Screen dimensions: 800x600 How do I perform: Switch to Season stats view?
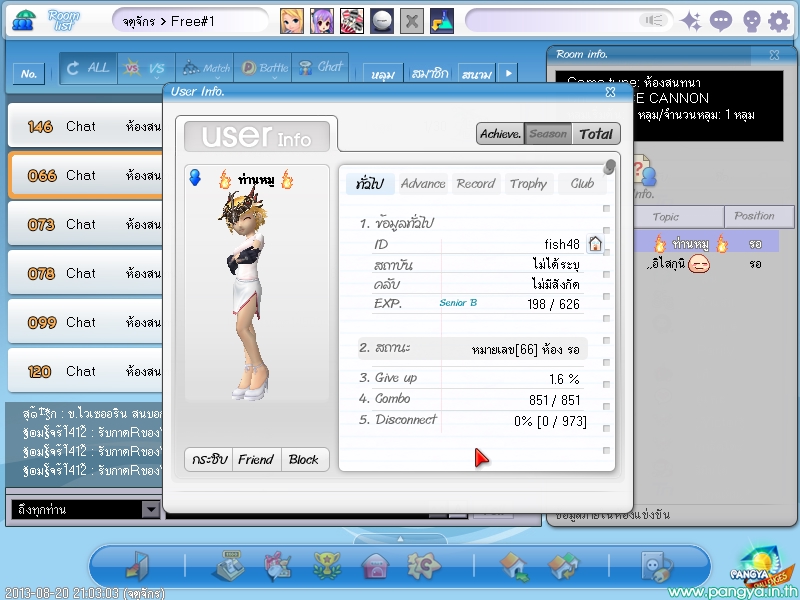(x=548, y=134)
